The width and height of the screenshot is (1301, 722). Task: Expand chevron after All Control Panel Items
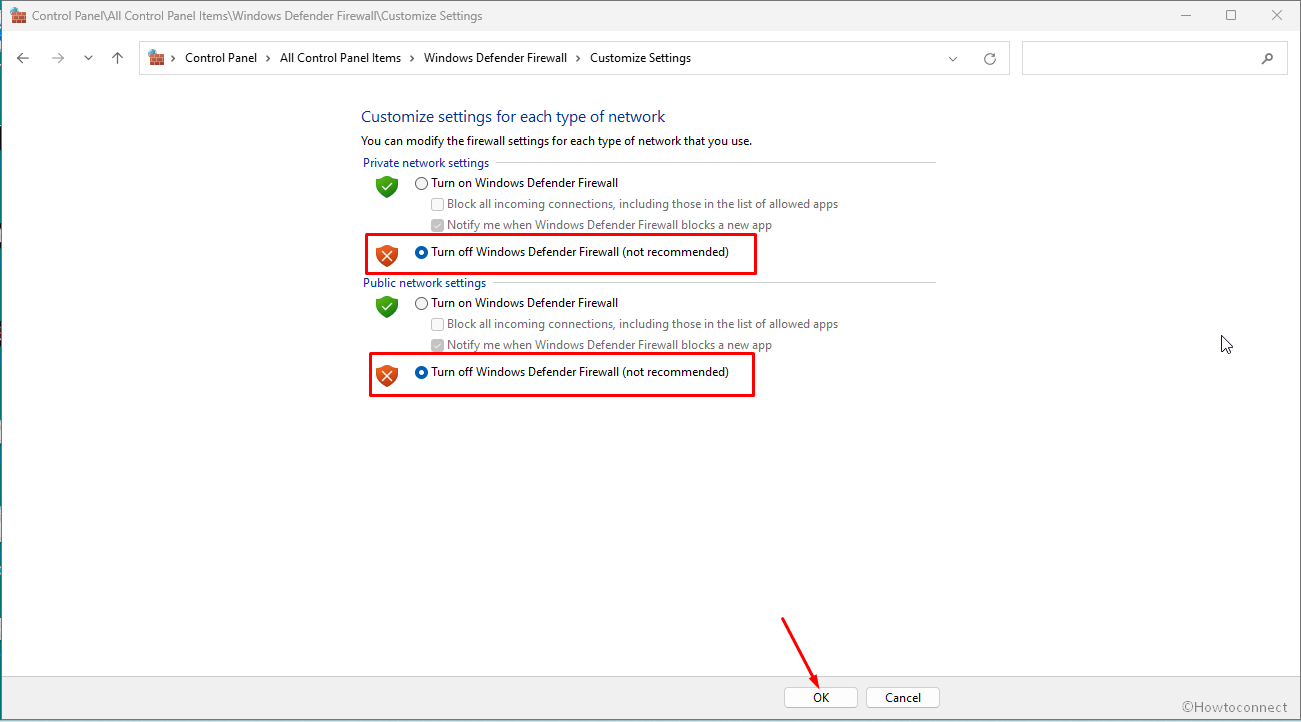[x=412, y=58]
